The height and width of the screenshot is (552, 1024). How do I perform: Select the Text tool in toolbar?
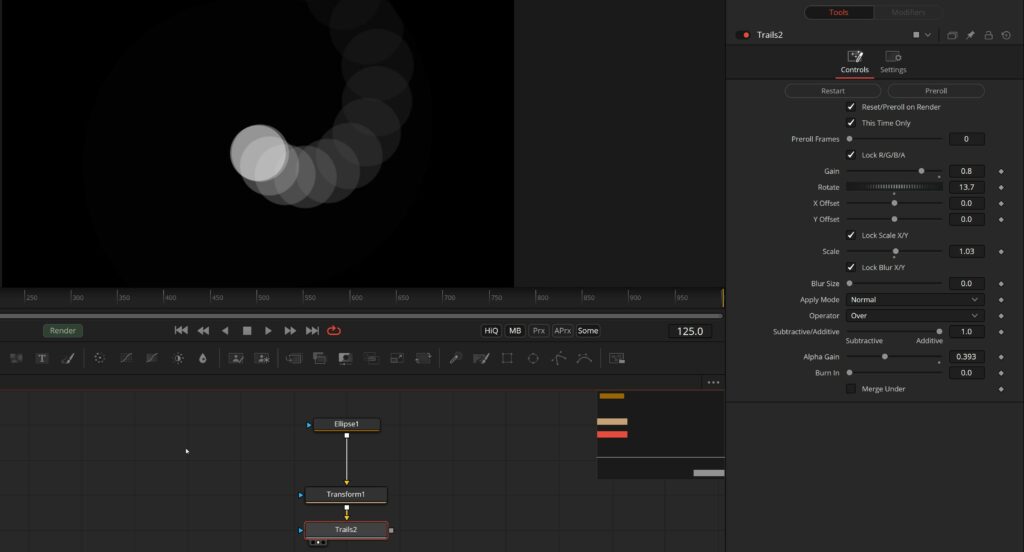(x=42, y=358)
